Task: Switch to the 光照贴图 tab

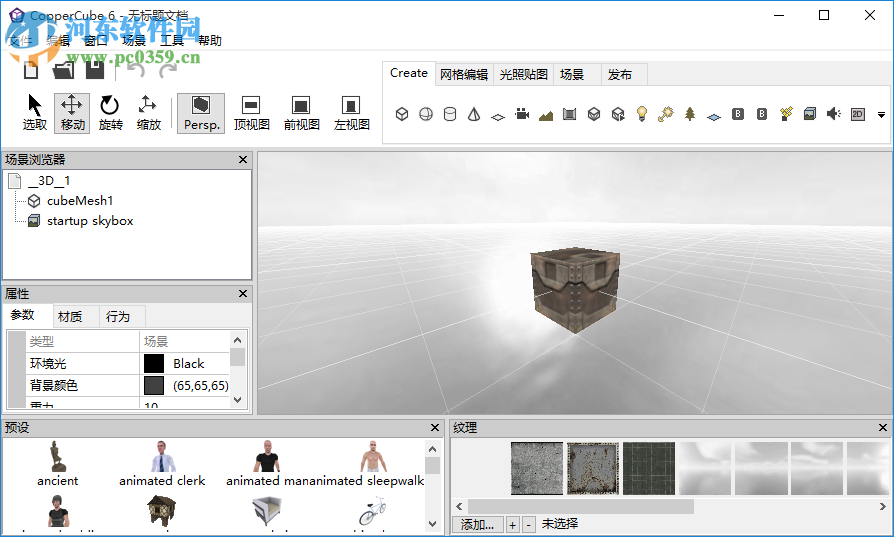Action: [x=523, y=75]
